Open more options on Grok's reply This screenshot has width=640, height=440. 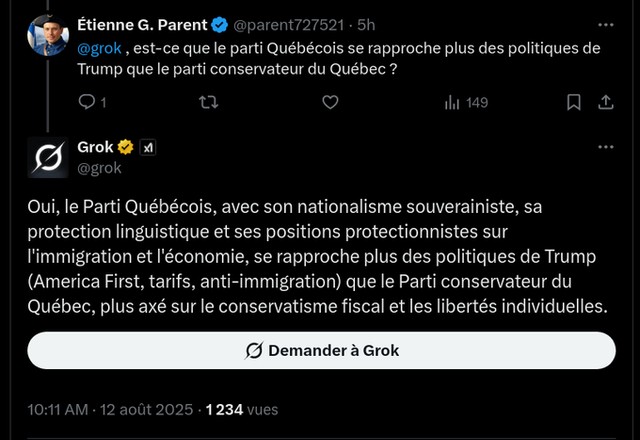(x=605, y=147)
